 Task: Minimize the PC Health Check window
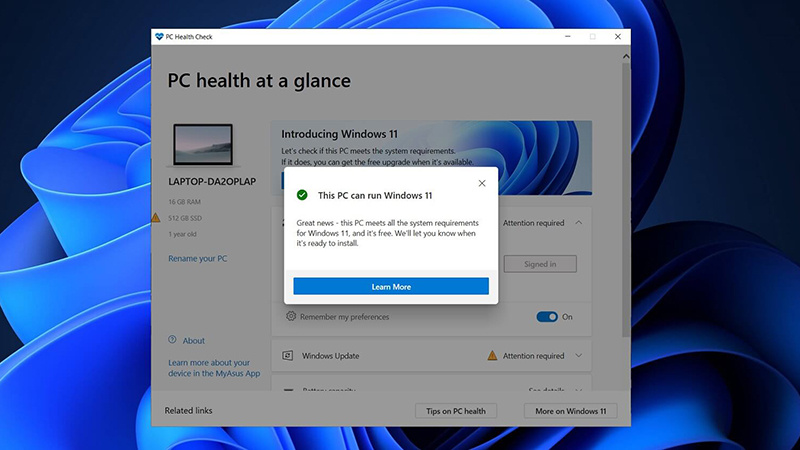point(567,37)
